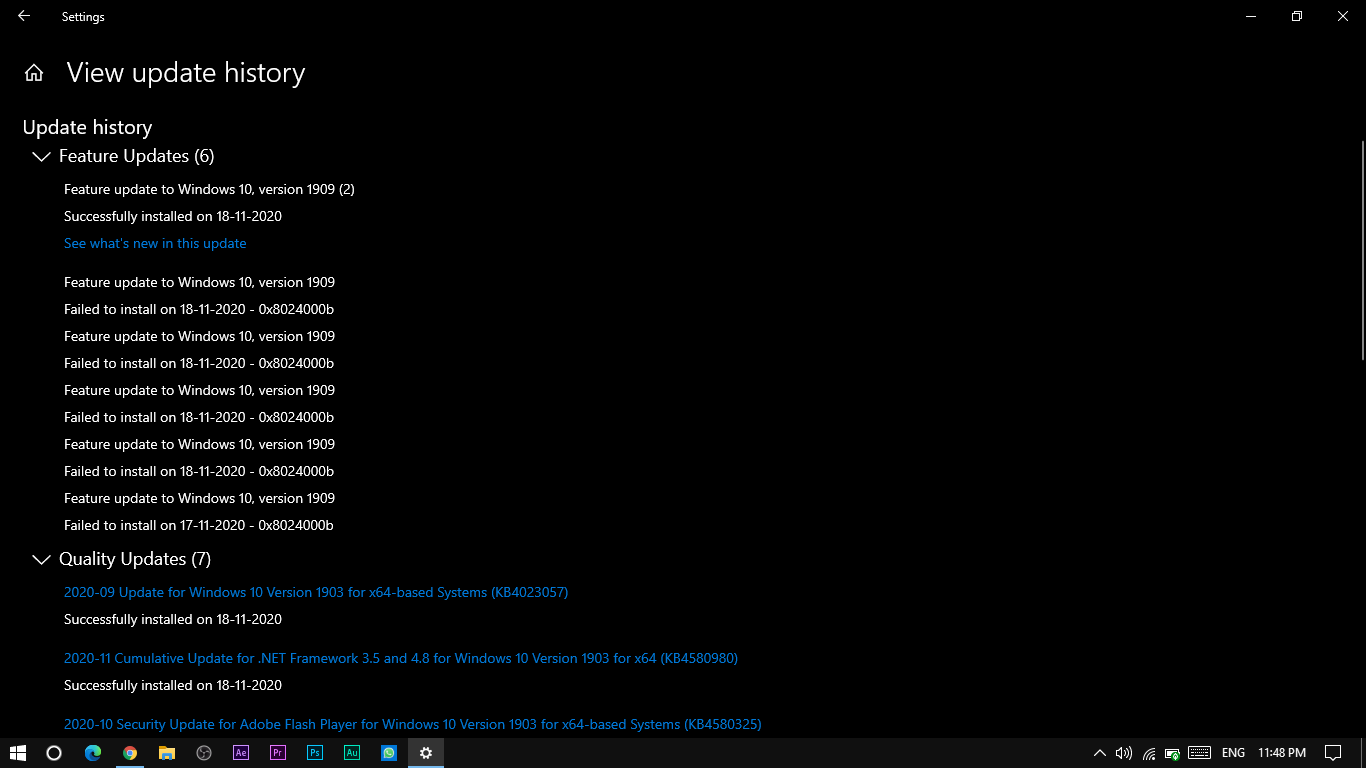Open WhatsApp from the taskbar
The image size is (1366, 768).
point(389,753)
